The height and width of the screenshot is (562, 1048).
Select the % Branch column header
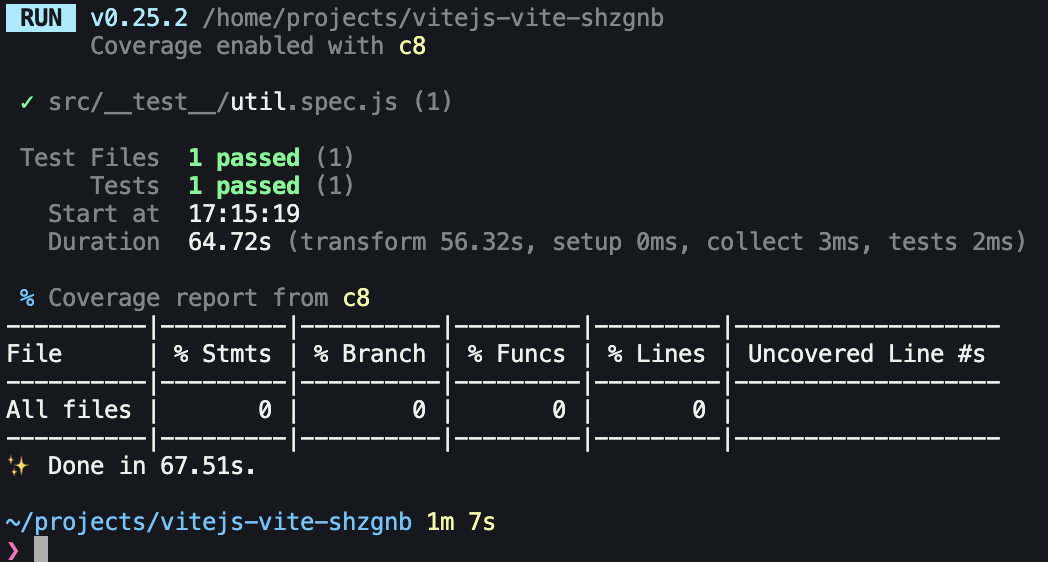(x=370, y=354)
